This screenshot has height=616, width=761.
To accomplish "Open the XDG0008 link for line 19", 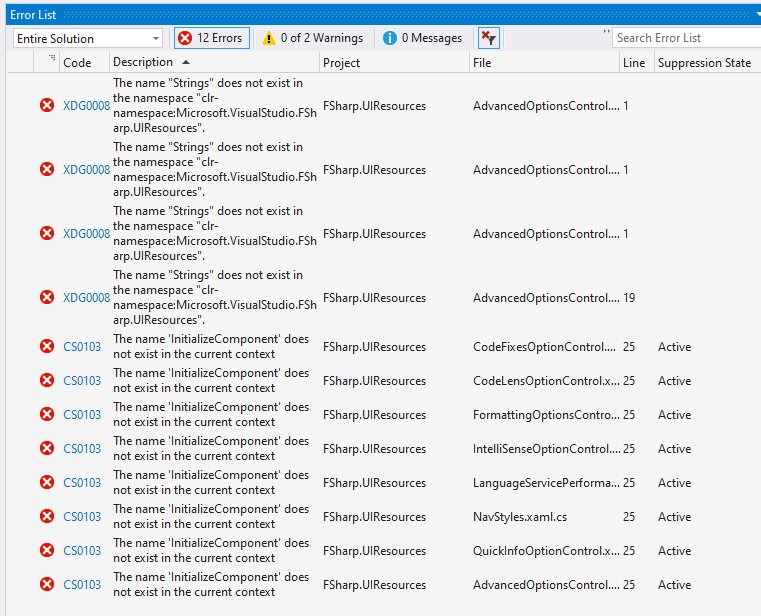I will tap(86, 298).
